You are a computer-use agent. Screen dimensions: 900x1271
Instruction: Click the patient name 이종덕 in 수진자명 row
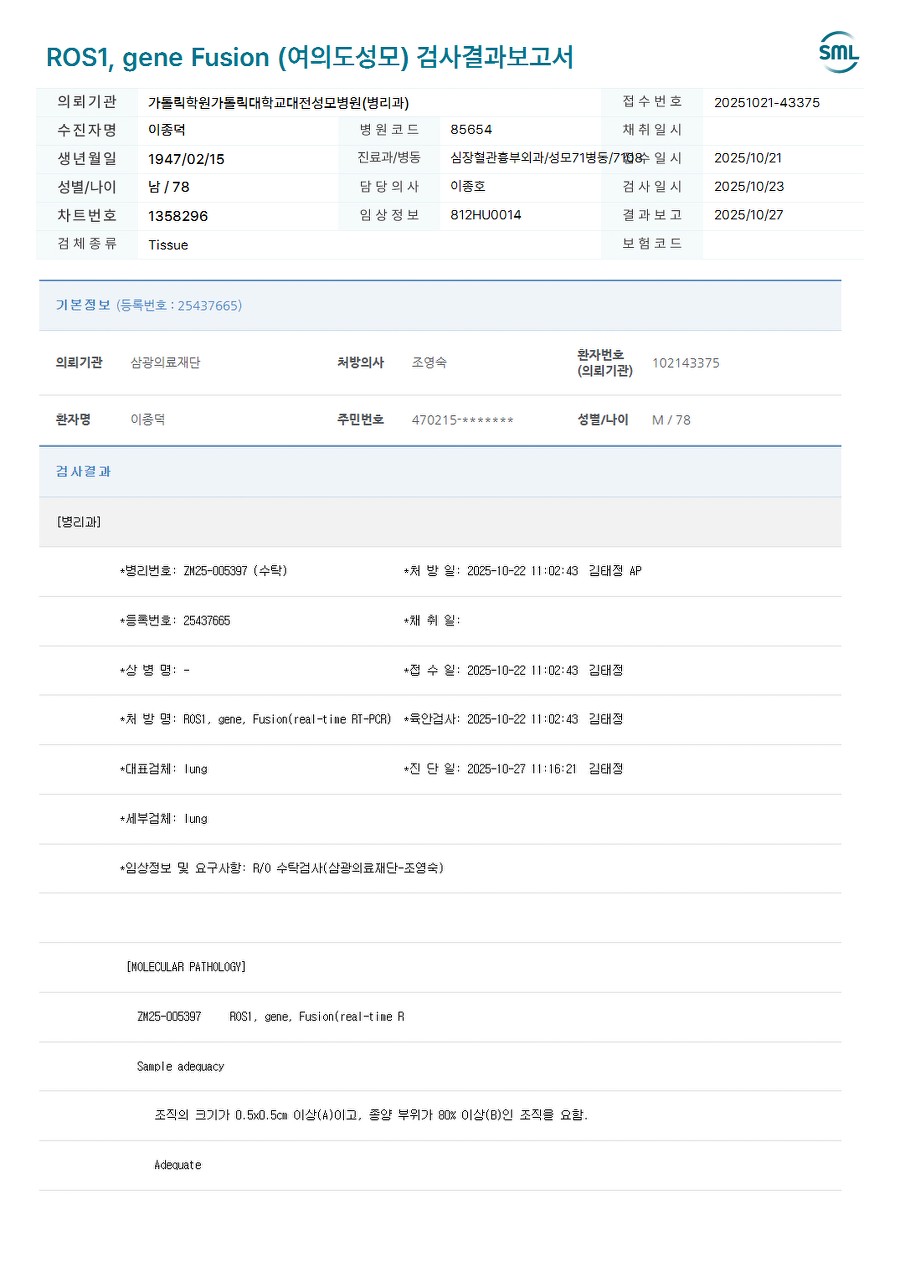click(167, 130)
